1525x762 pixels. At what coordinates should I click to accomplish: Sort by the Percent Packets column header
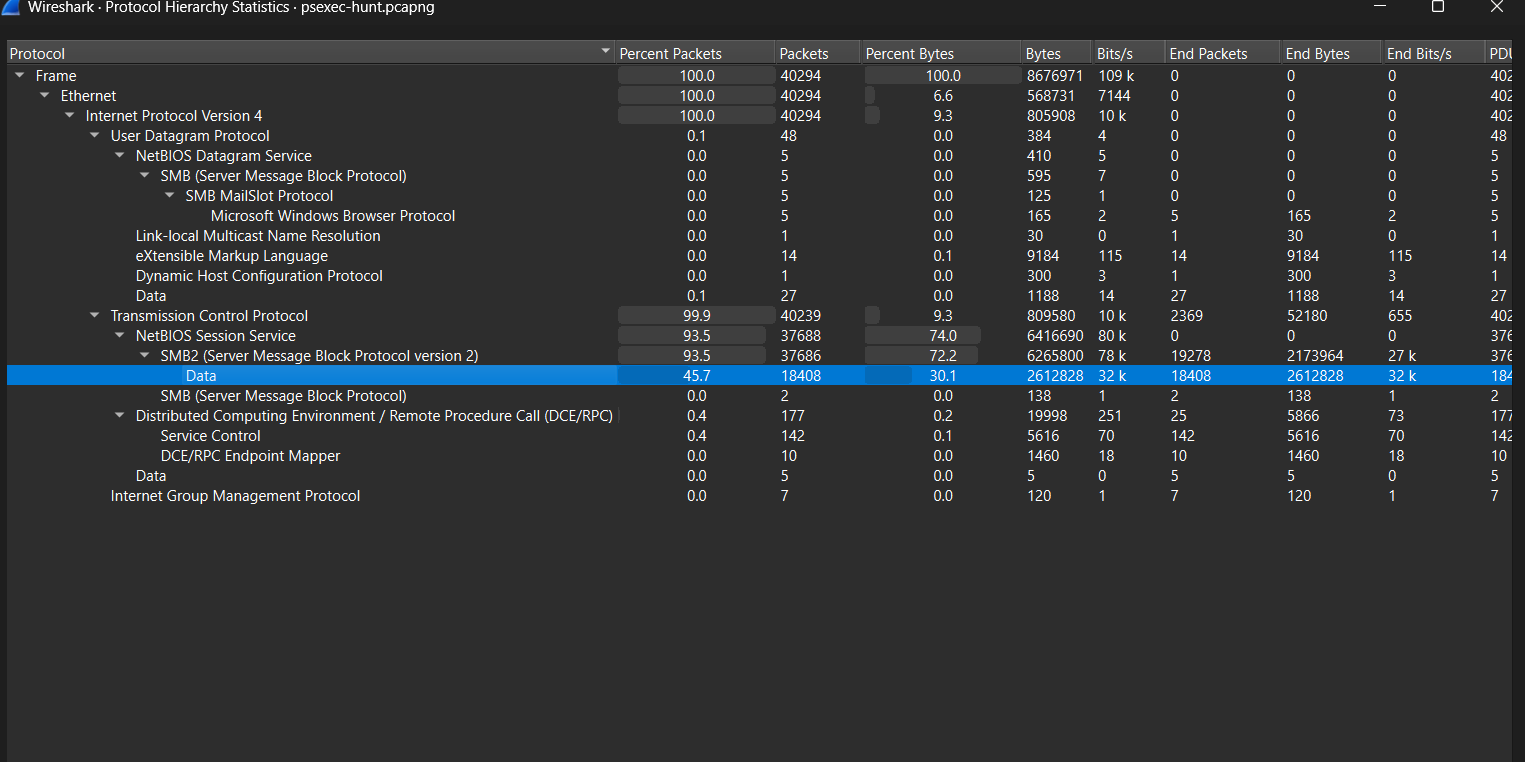tap(696, 53)
